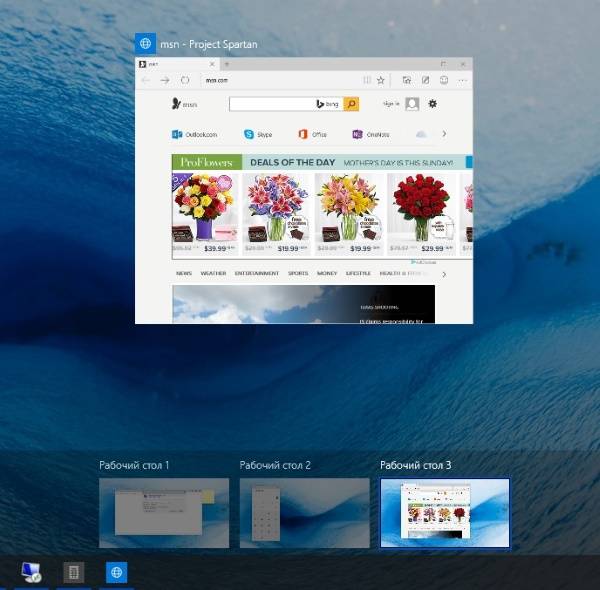
Task: Close the Spartan browser window
Action: pyautogui.click(x=463, y=64)
